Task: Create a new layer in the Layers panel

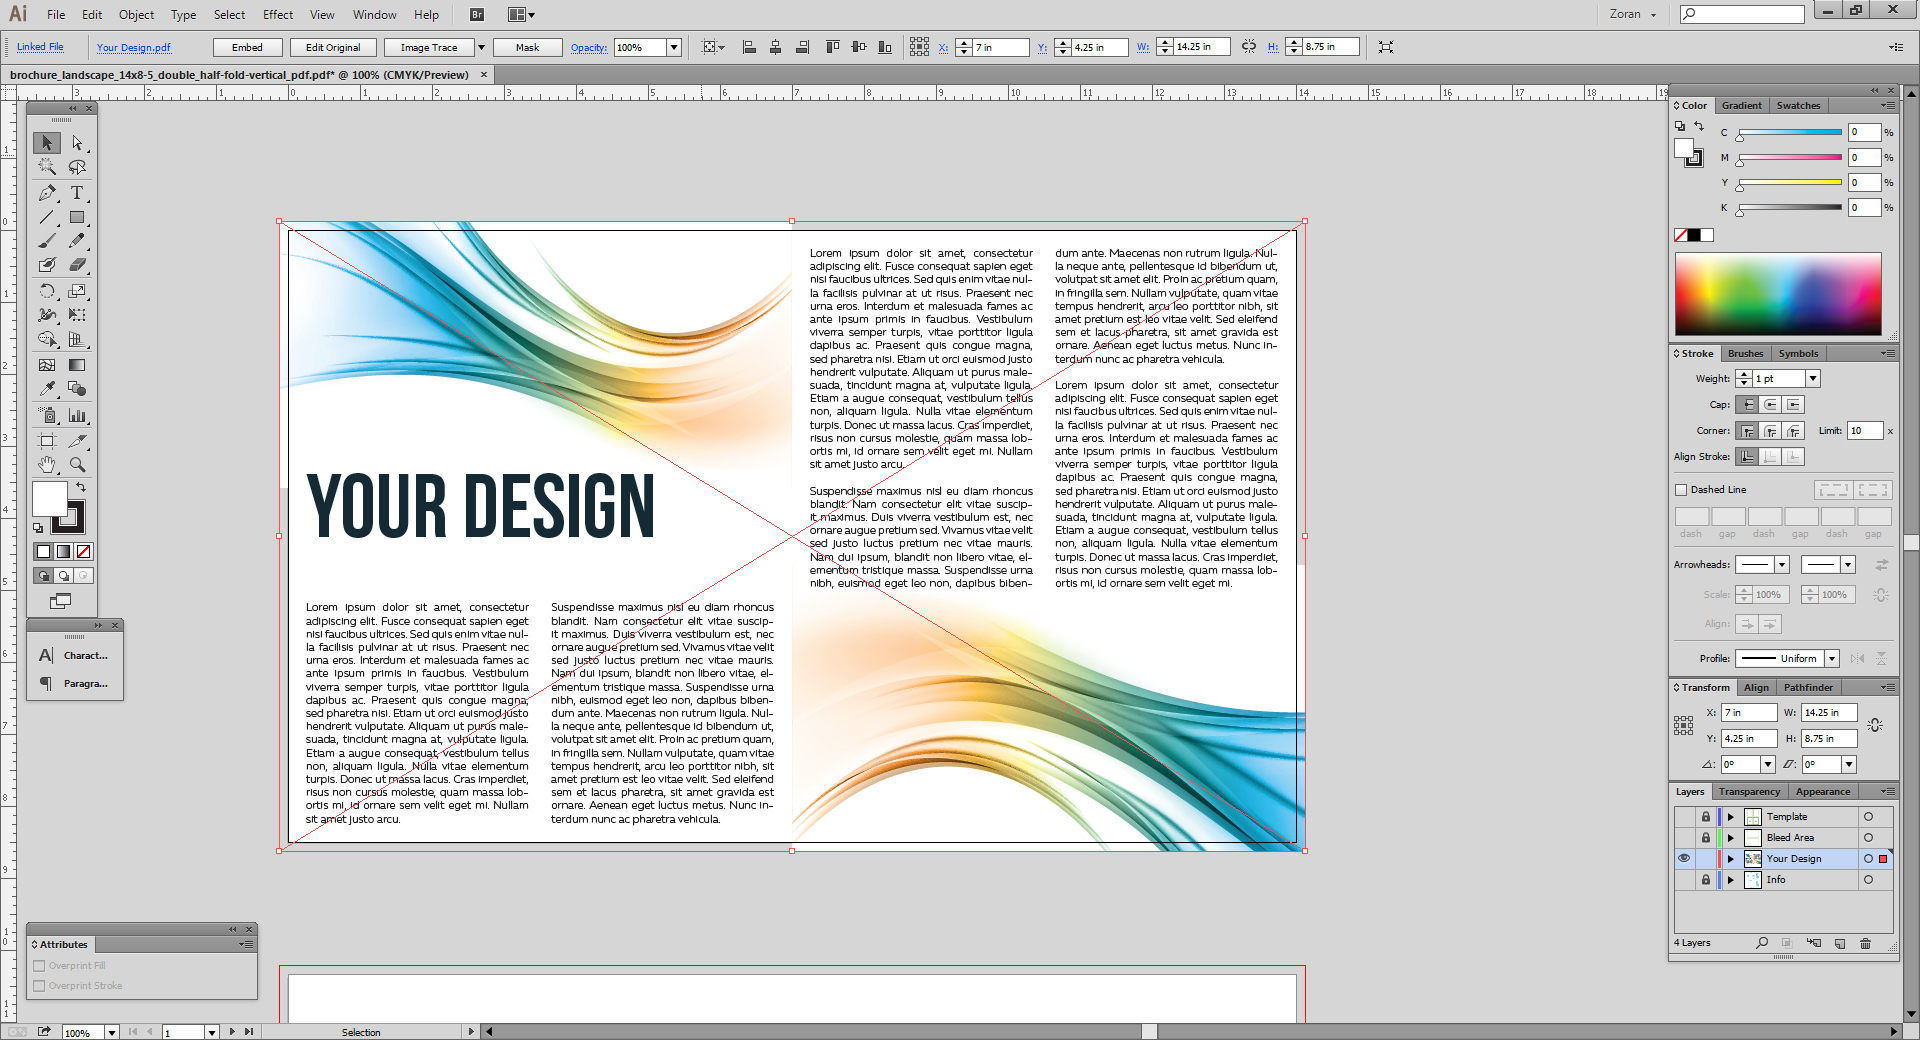Action: 1840,943
